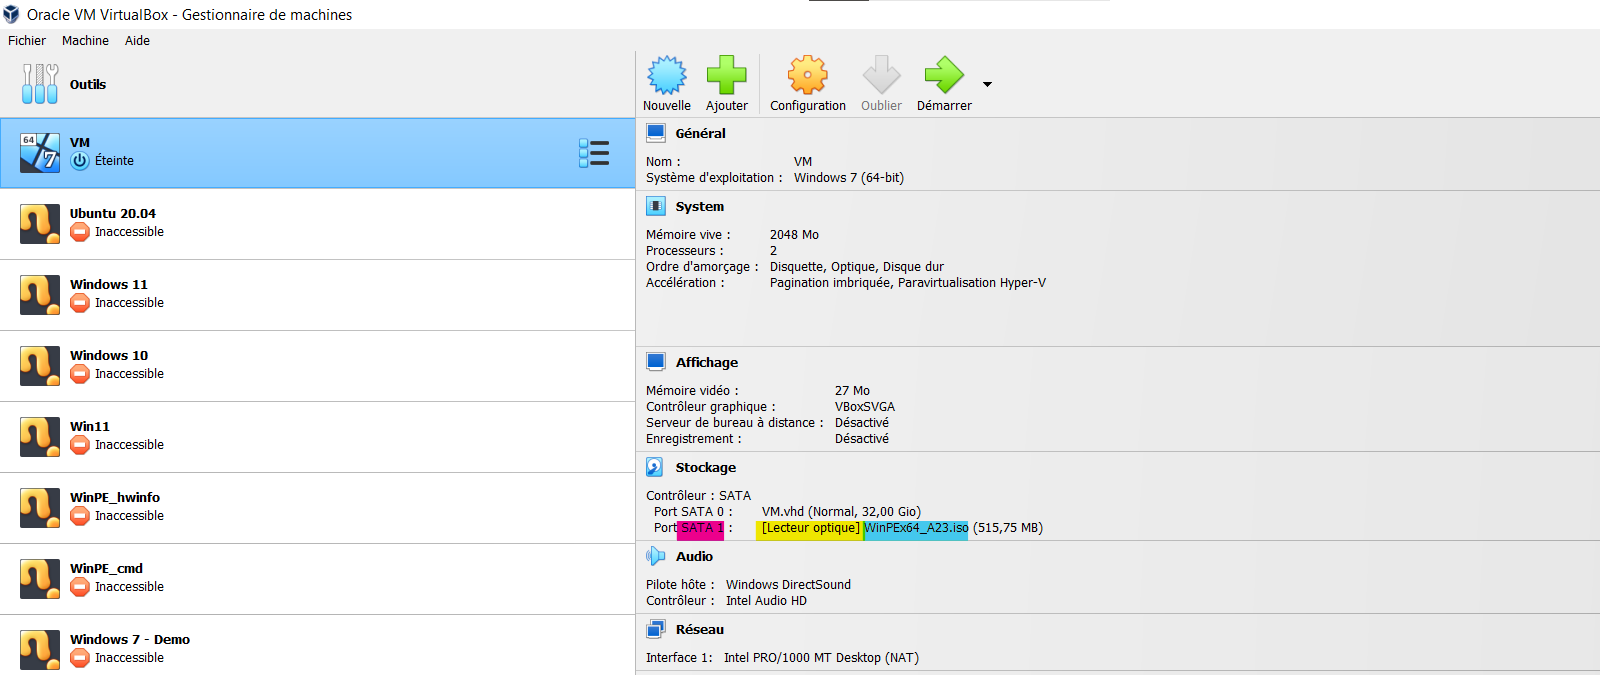This screenshot has height=675, width=1600.
Task: Click the Affichage section header
Action: 706,362
